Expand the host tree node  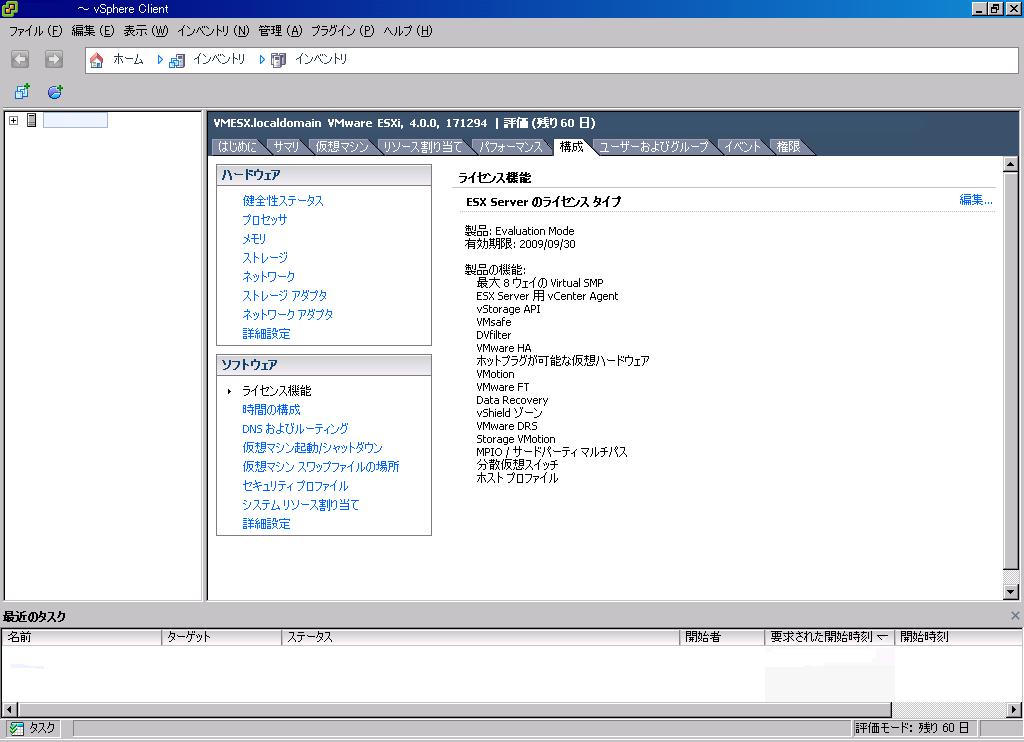(13, 120)
